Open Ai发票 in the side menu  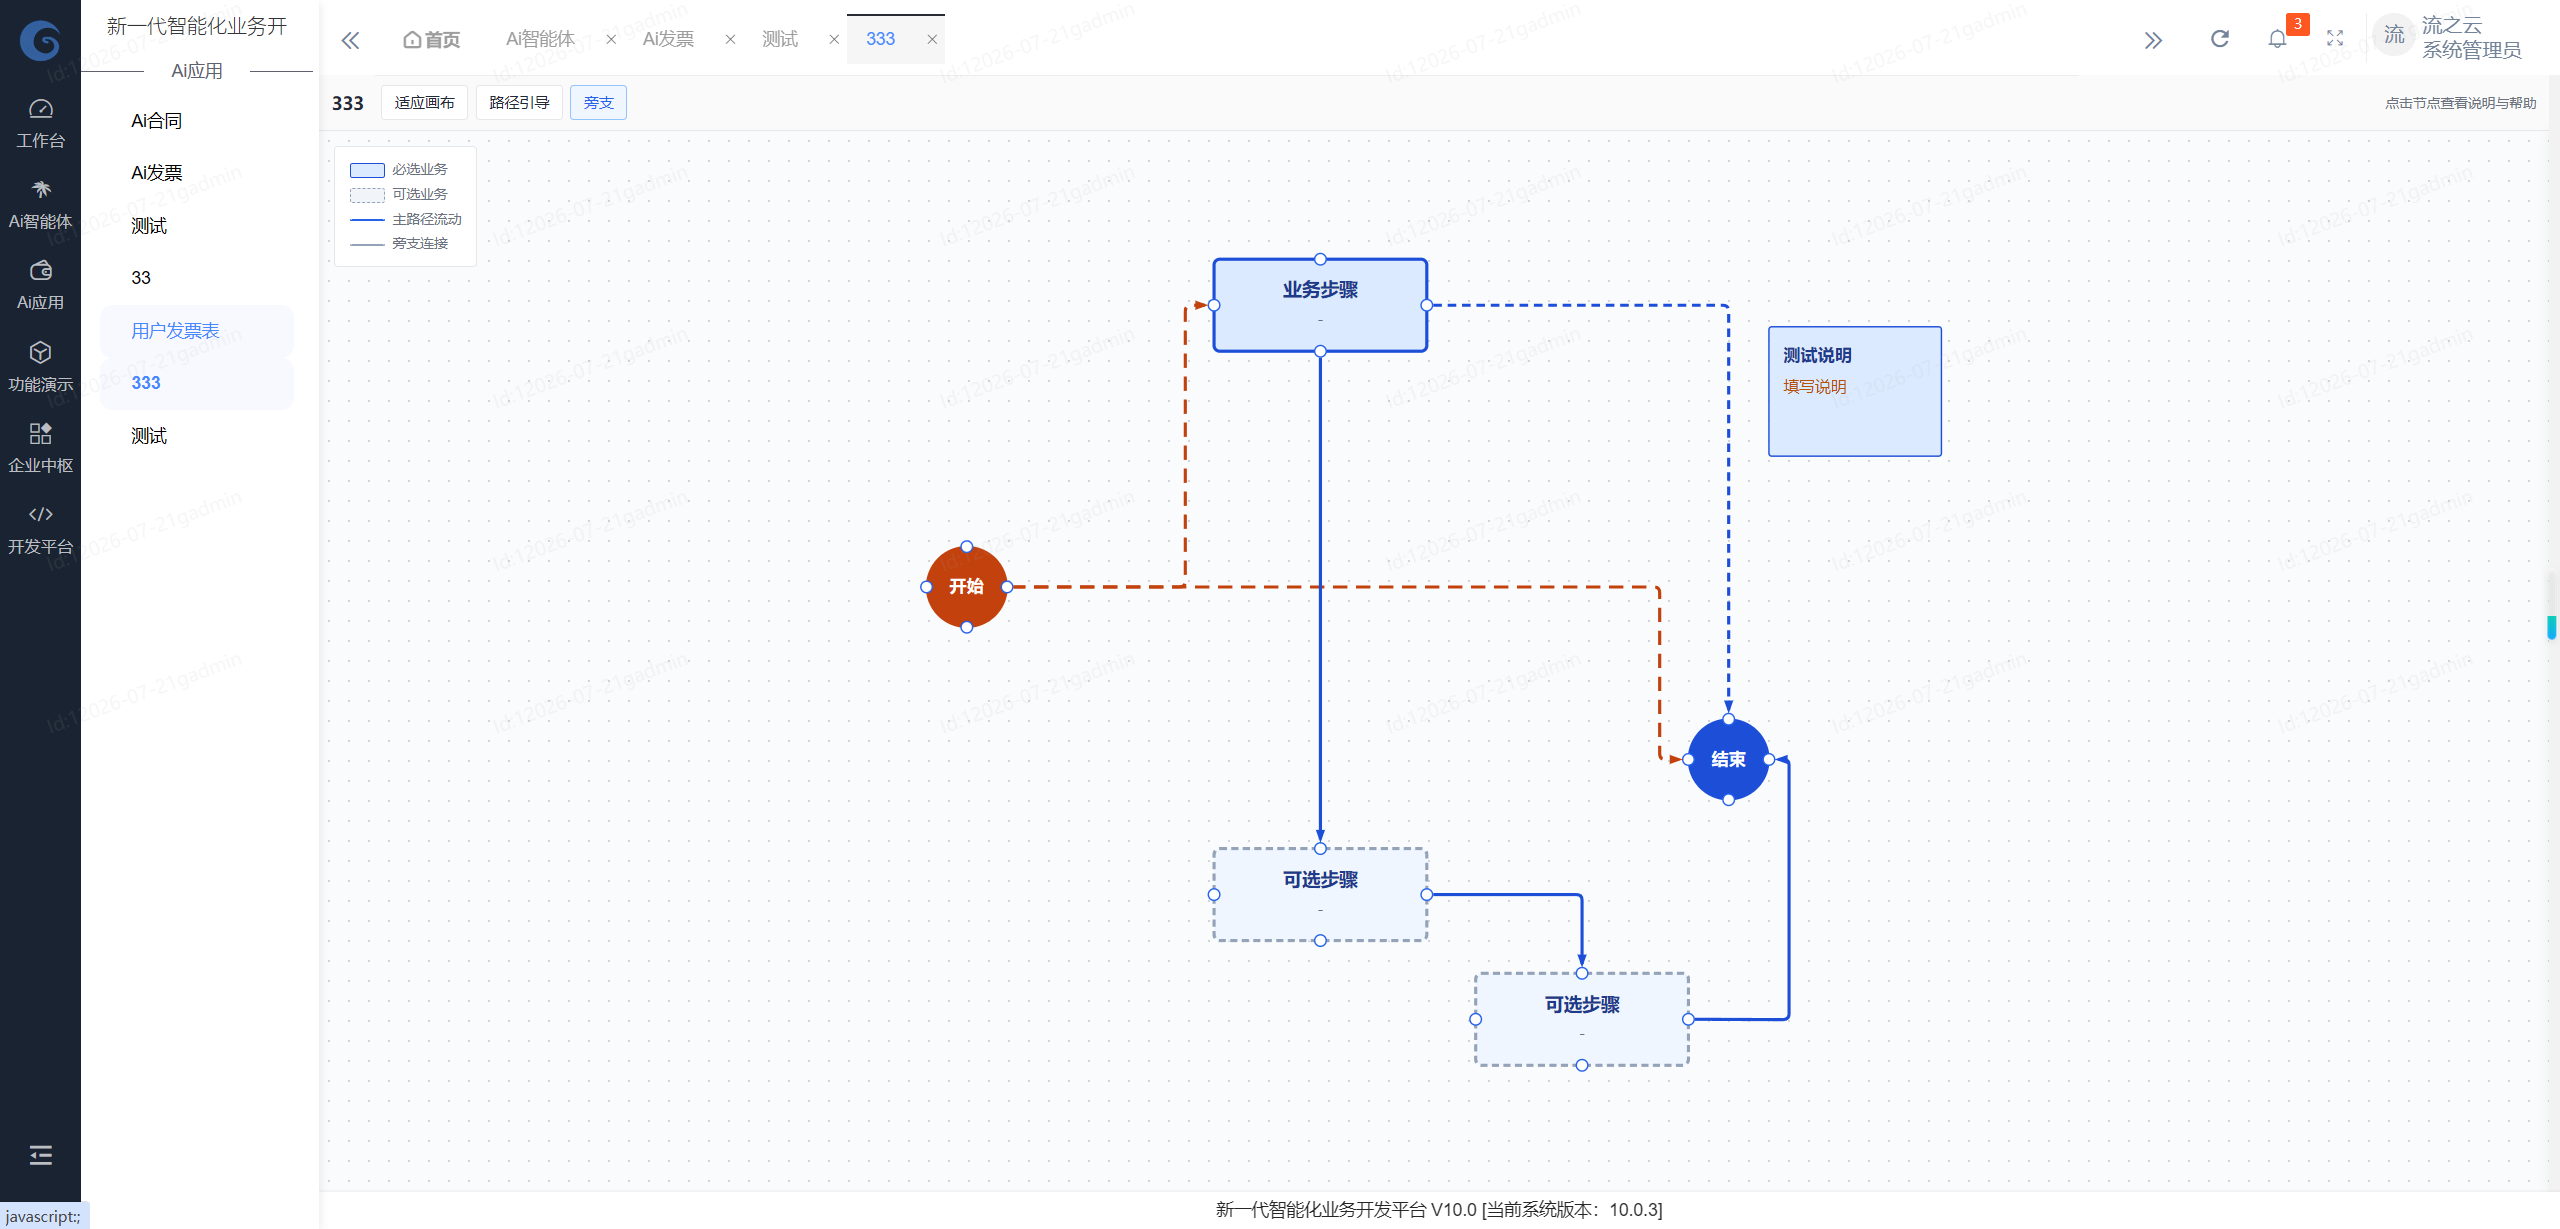pyautogui.click(x=197, y=173)
